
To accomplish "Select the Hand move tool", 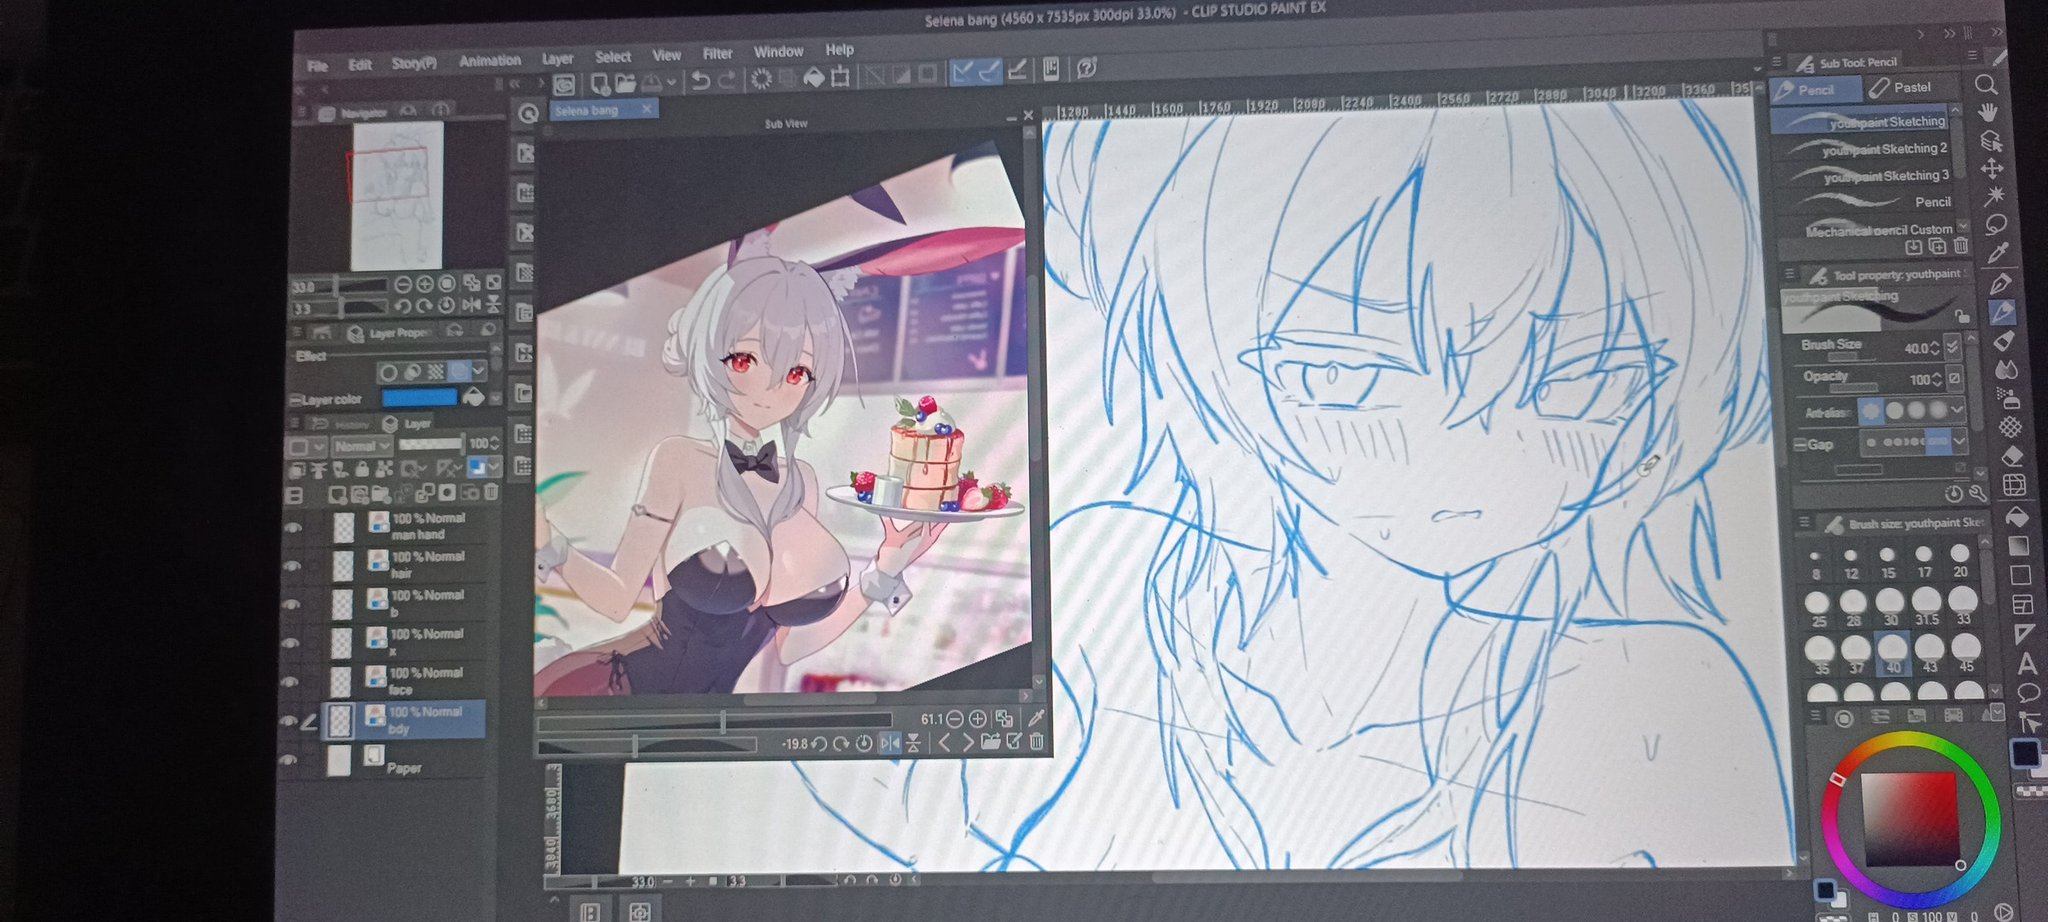I will tap(1988, 112).
